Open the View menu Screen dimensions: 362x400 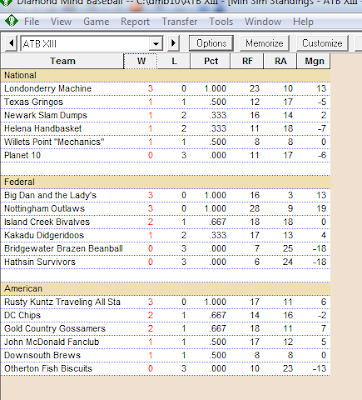click(x=61, y=22)
